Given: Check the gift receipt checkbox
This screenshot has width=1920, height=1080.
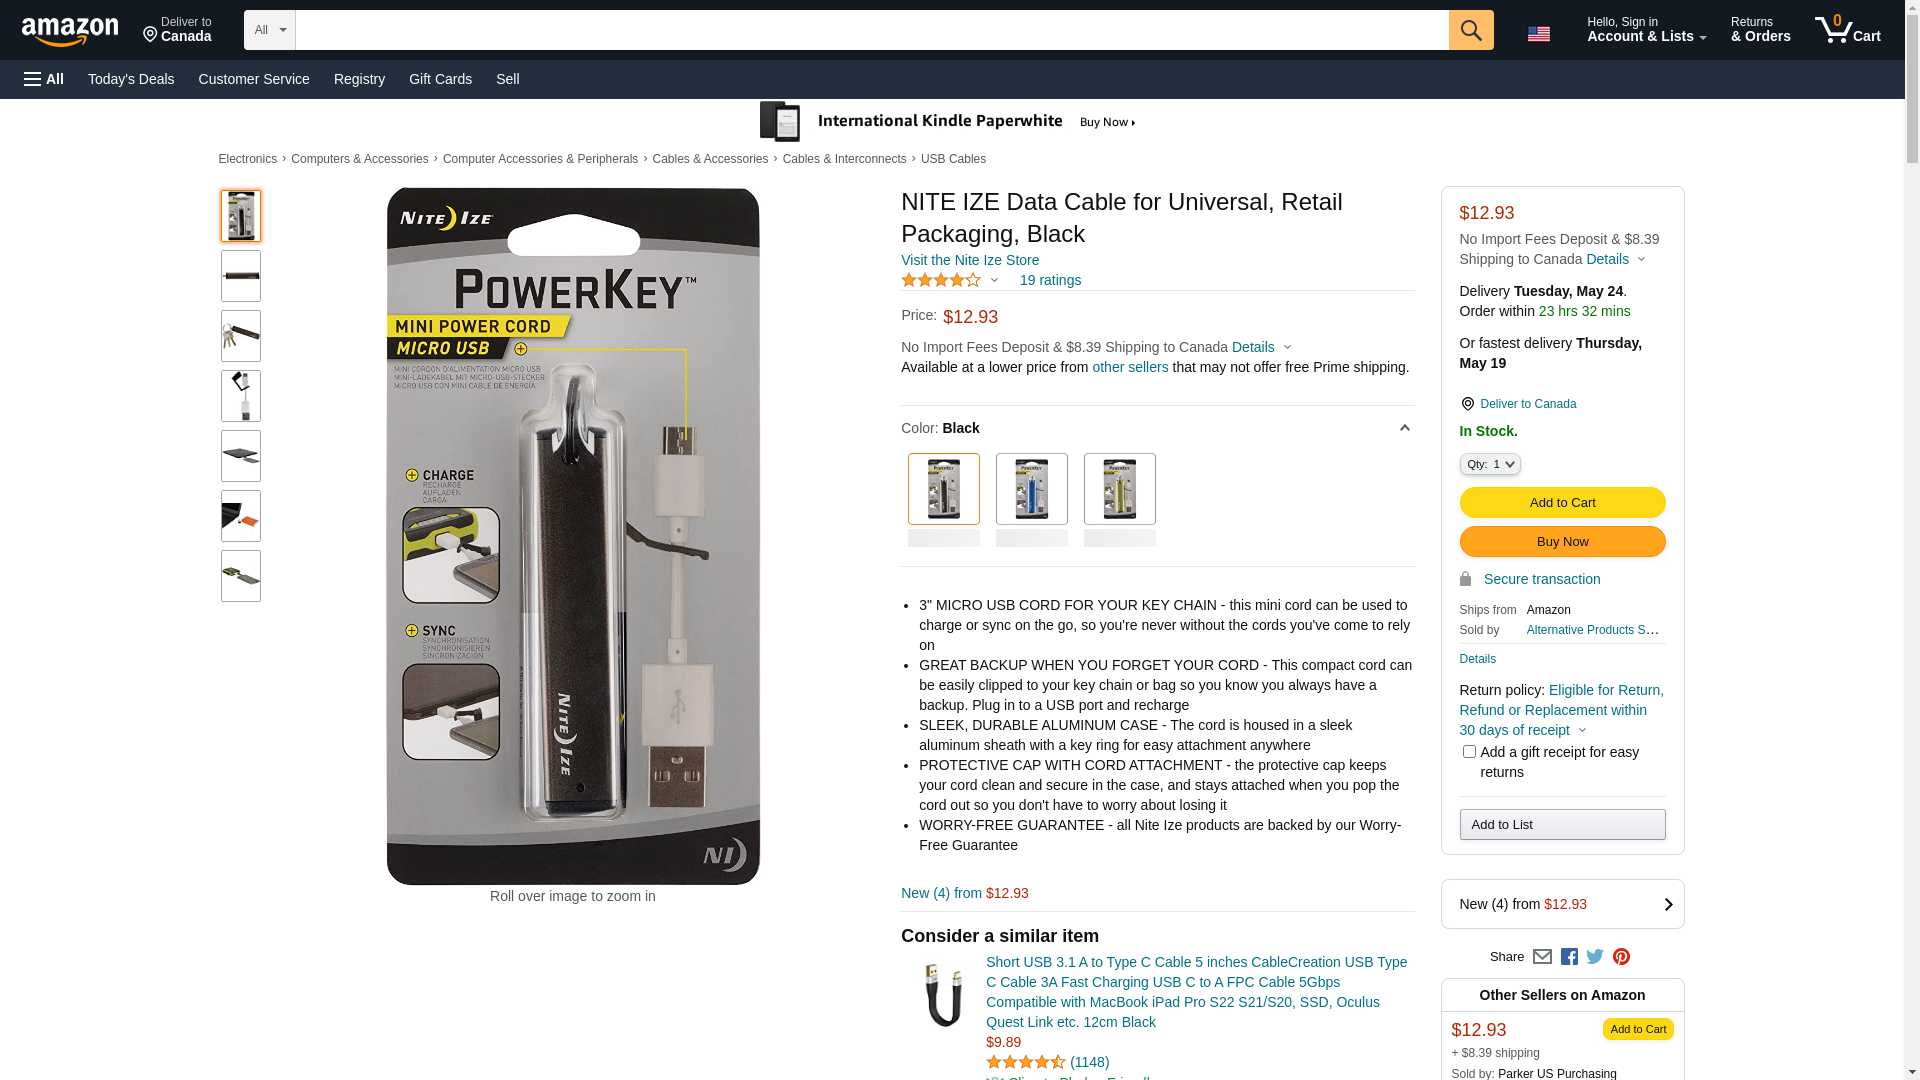Looking at the screenshot, I should (x=1468, y=751).
